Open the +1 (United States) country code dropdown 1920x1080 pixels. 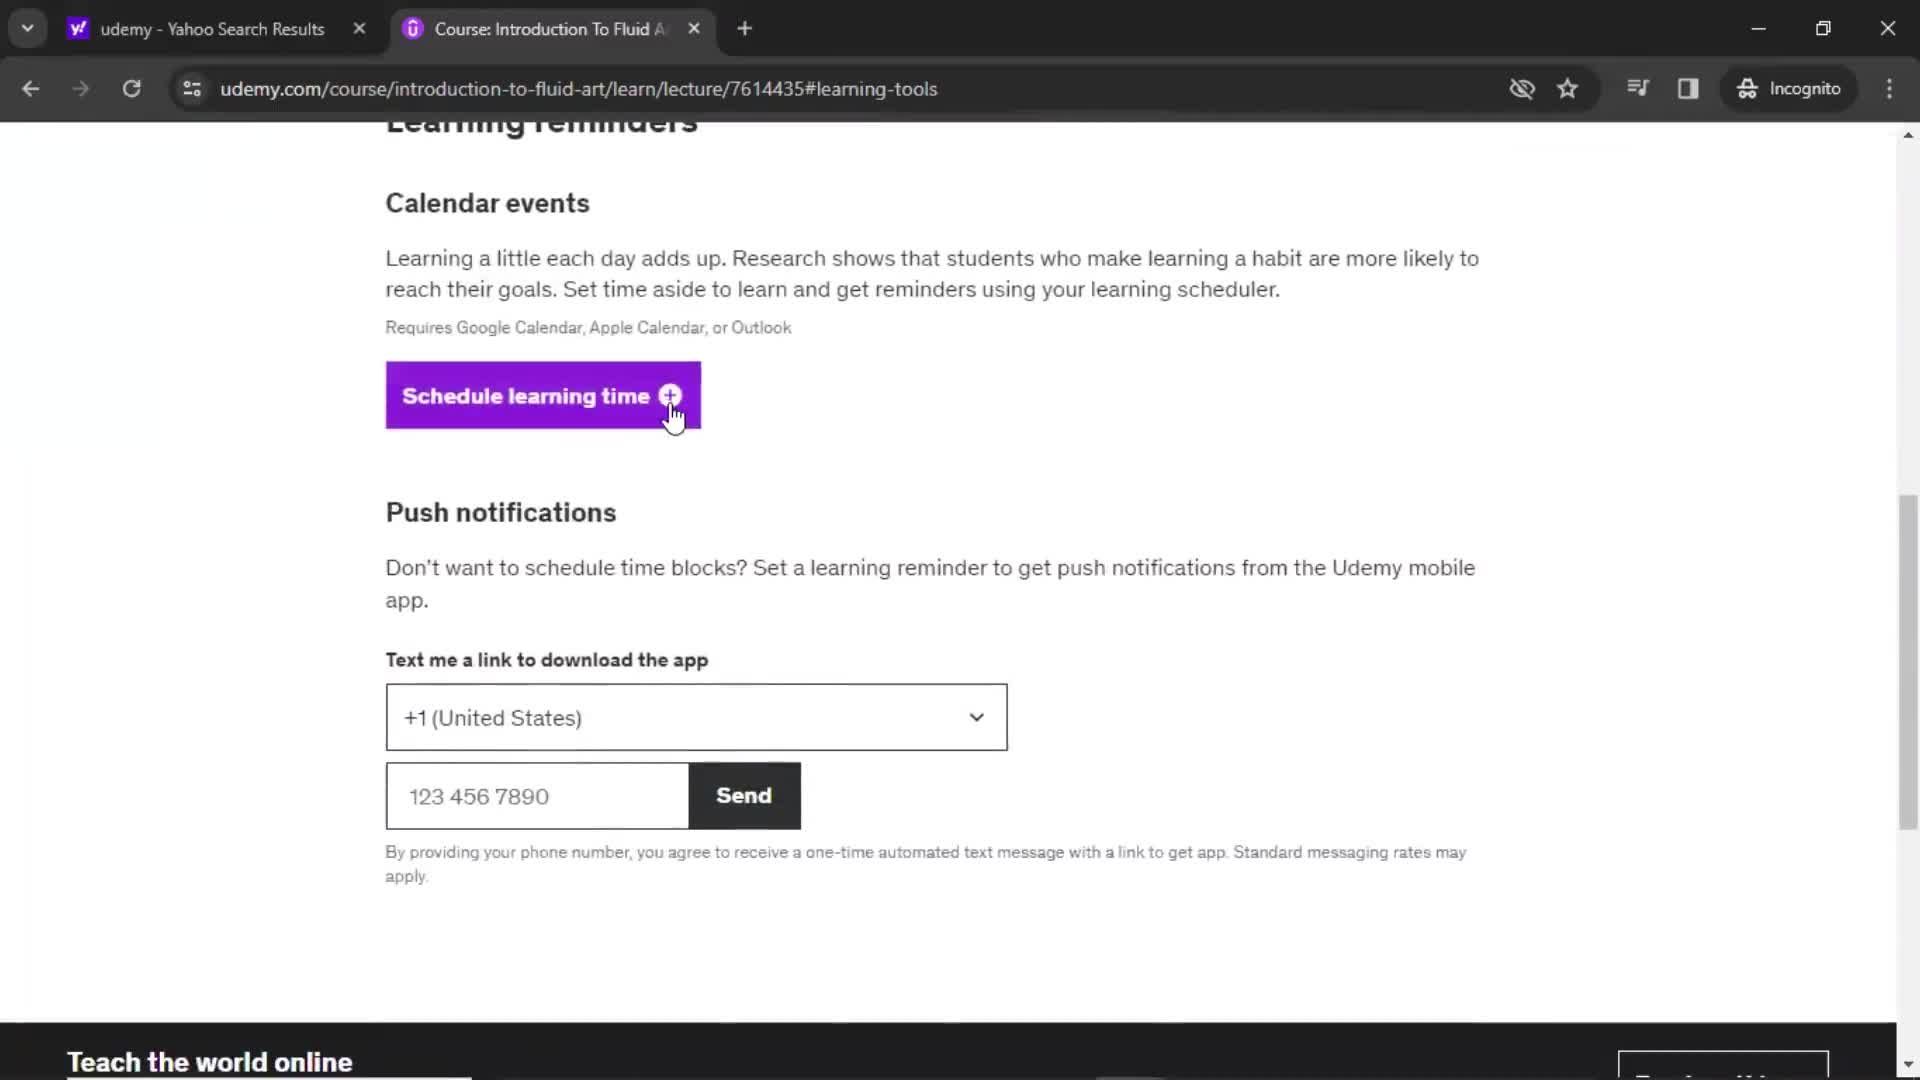coord(696,718)
